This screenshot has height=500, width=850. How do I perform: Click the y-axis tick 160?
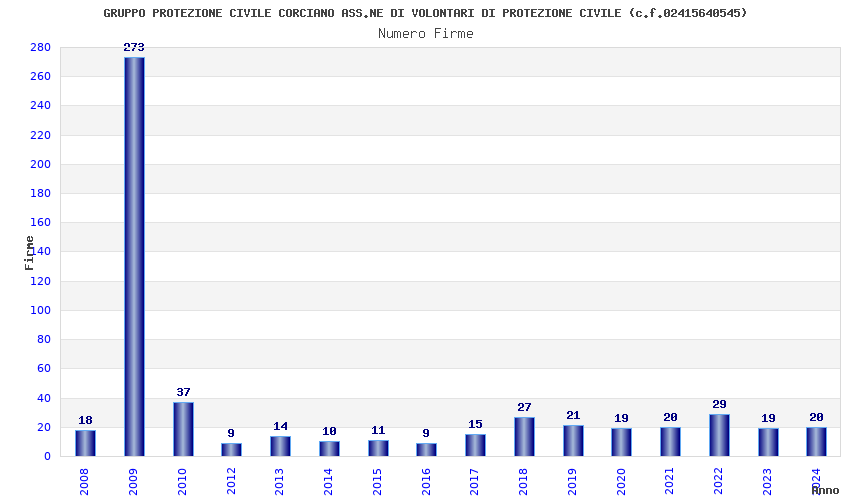(x=40, y=223)
